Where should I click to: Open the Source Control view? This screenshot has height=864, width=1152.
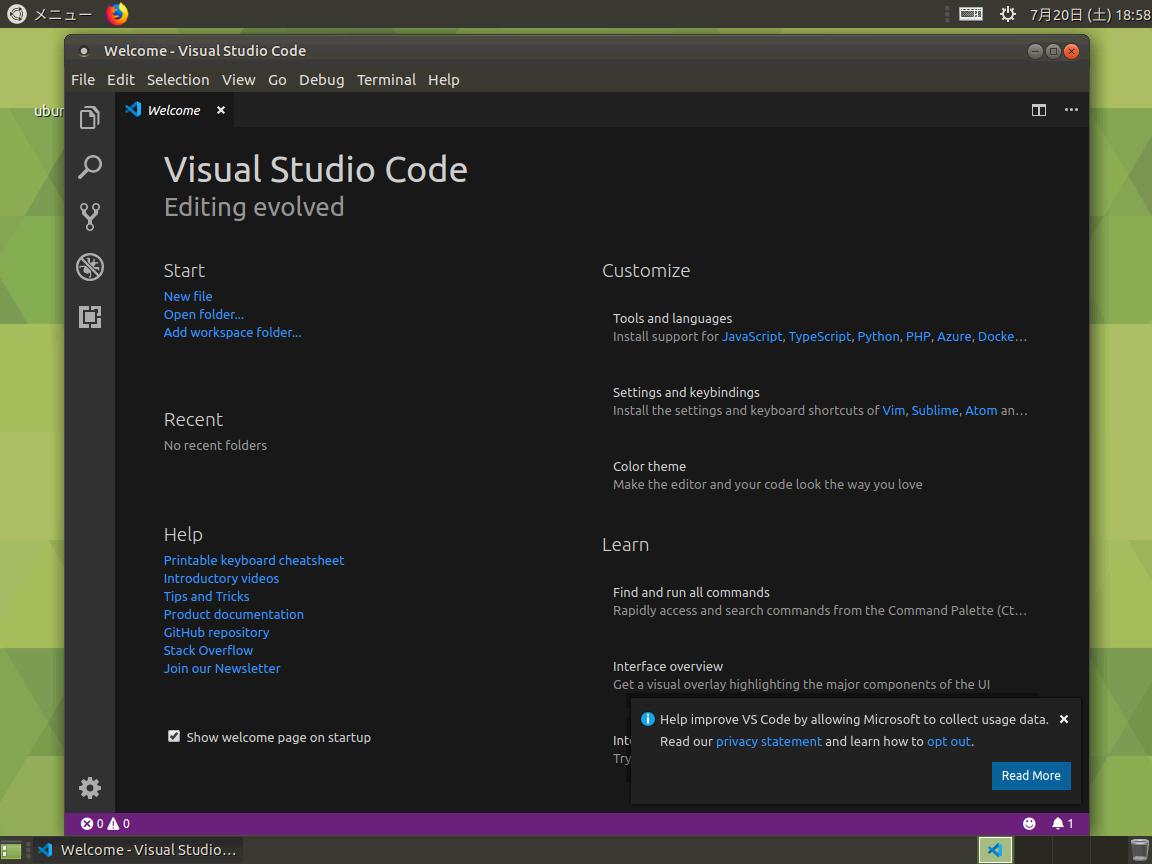pyautogui.click(x=90, y=217)
